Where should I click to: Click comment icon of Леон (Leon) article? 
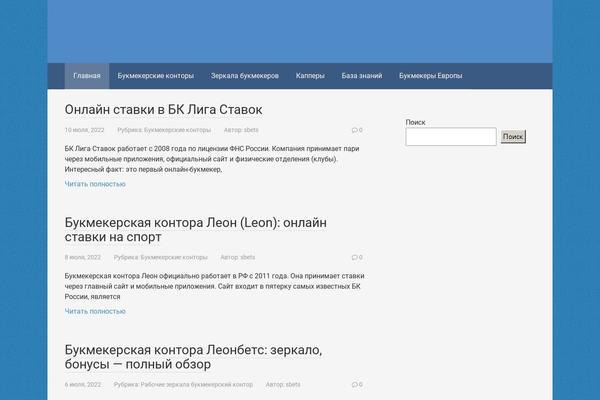tap(357, 258)
